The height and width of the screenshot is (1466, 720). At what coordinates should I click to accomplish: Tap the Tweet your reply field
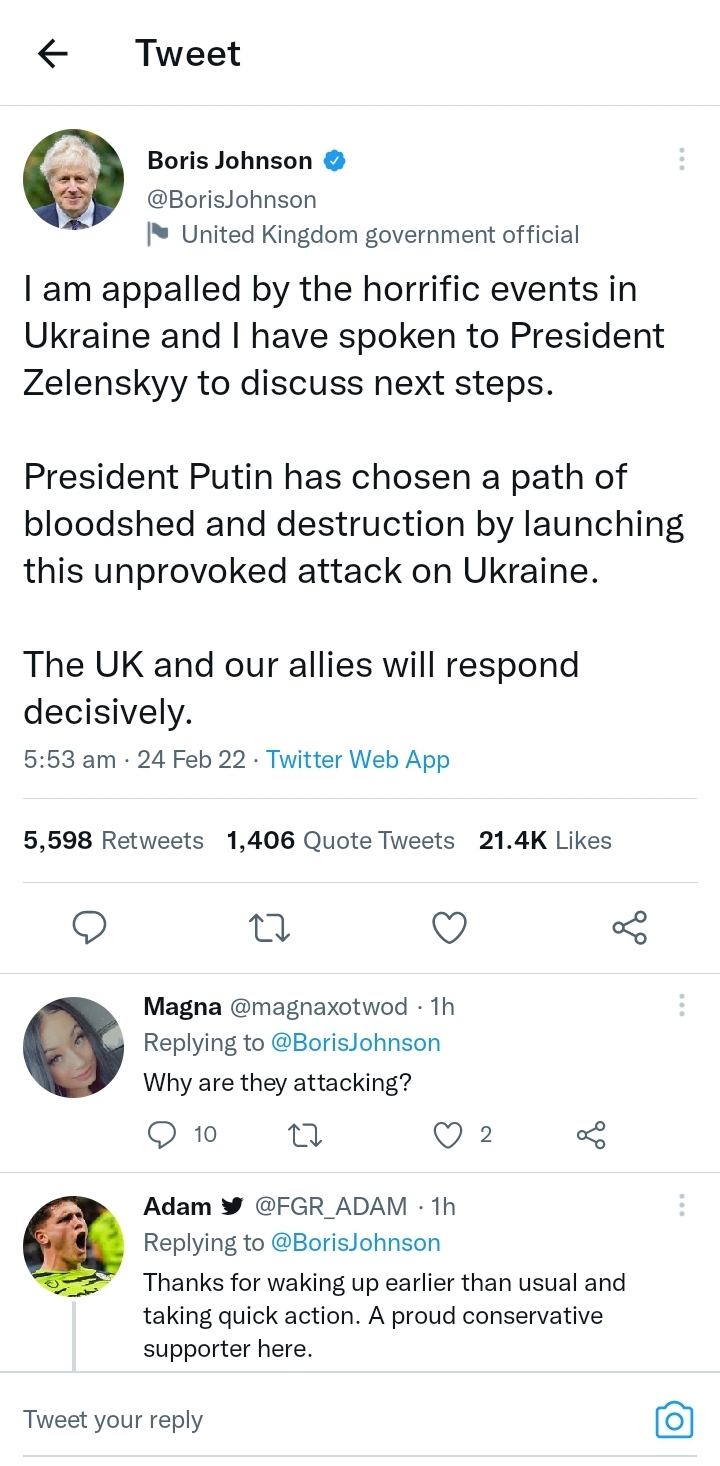[300, 1420]
